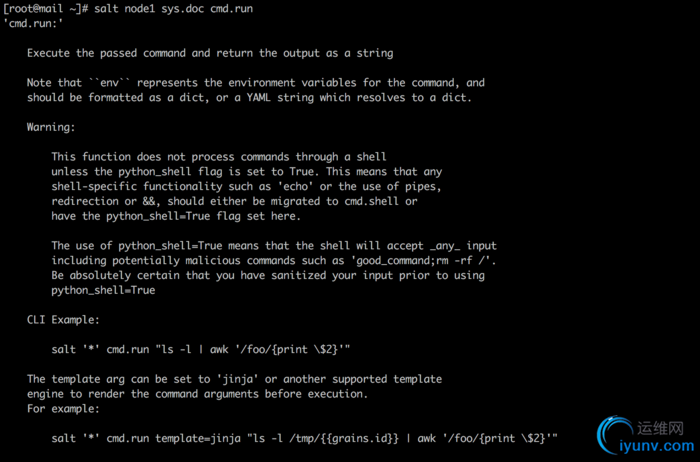
Task: Click the word 'Execute' in description
Action: [48, 53]
